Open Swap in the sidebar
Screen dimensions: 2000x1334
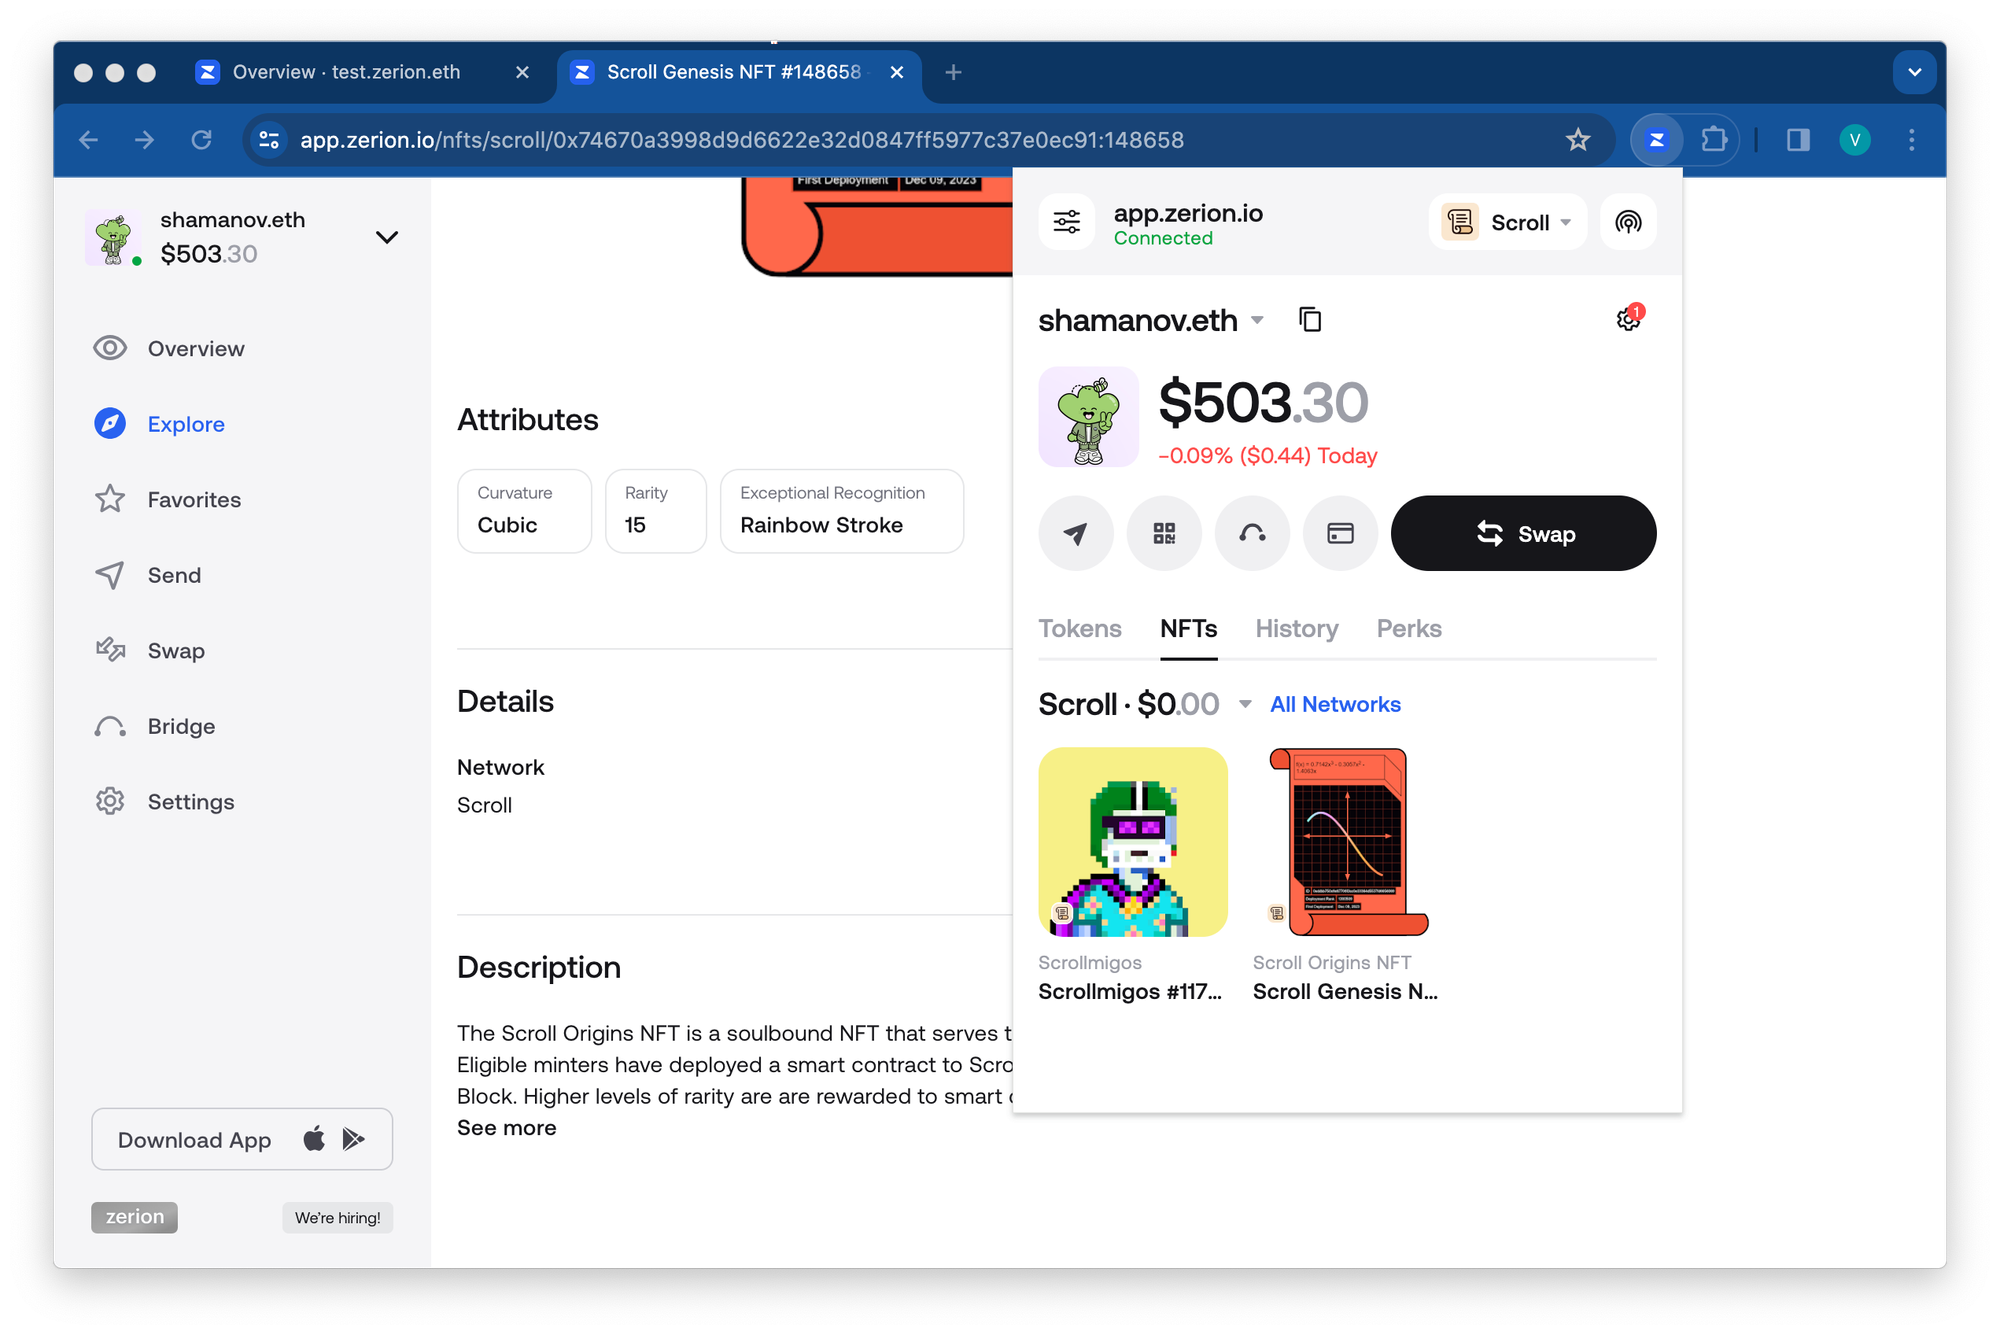150,650
